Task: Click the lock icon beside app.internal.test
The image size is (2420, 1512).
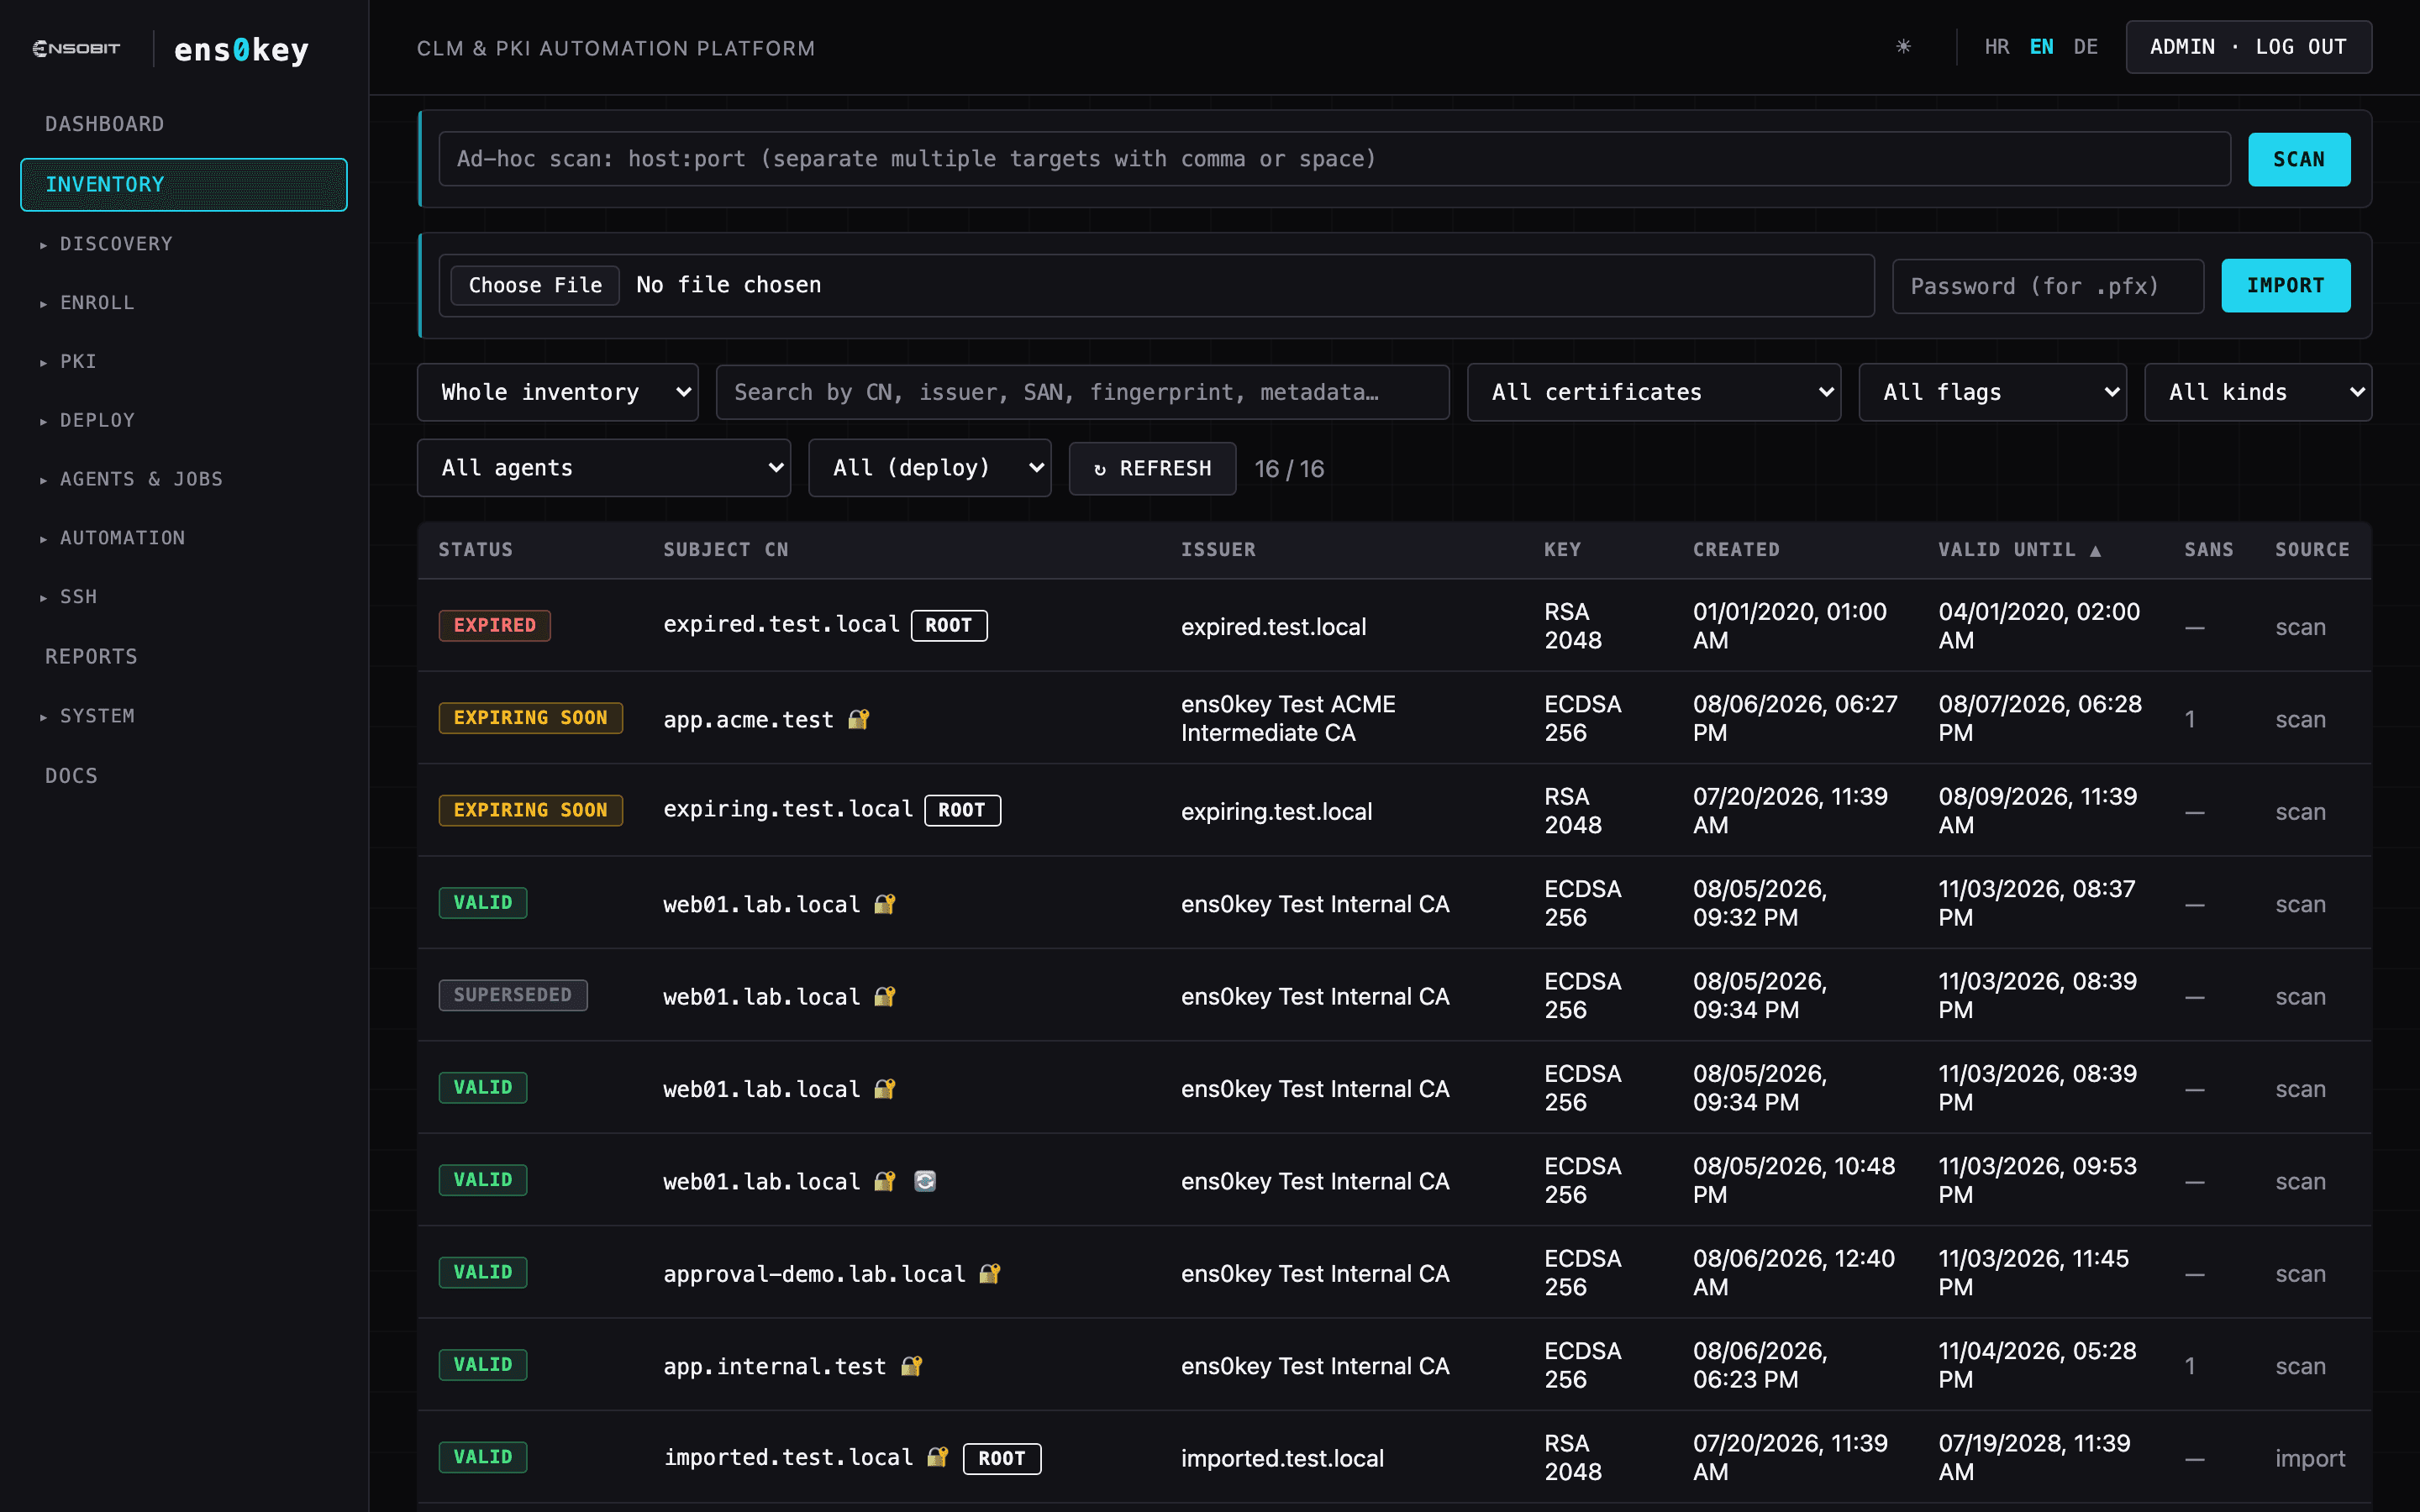Action: 911,1365
